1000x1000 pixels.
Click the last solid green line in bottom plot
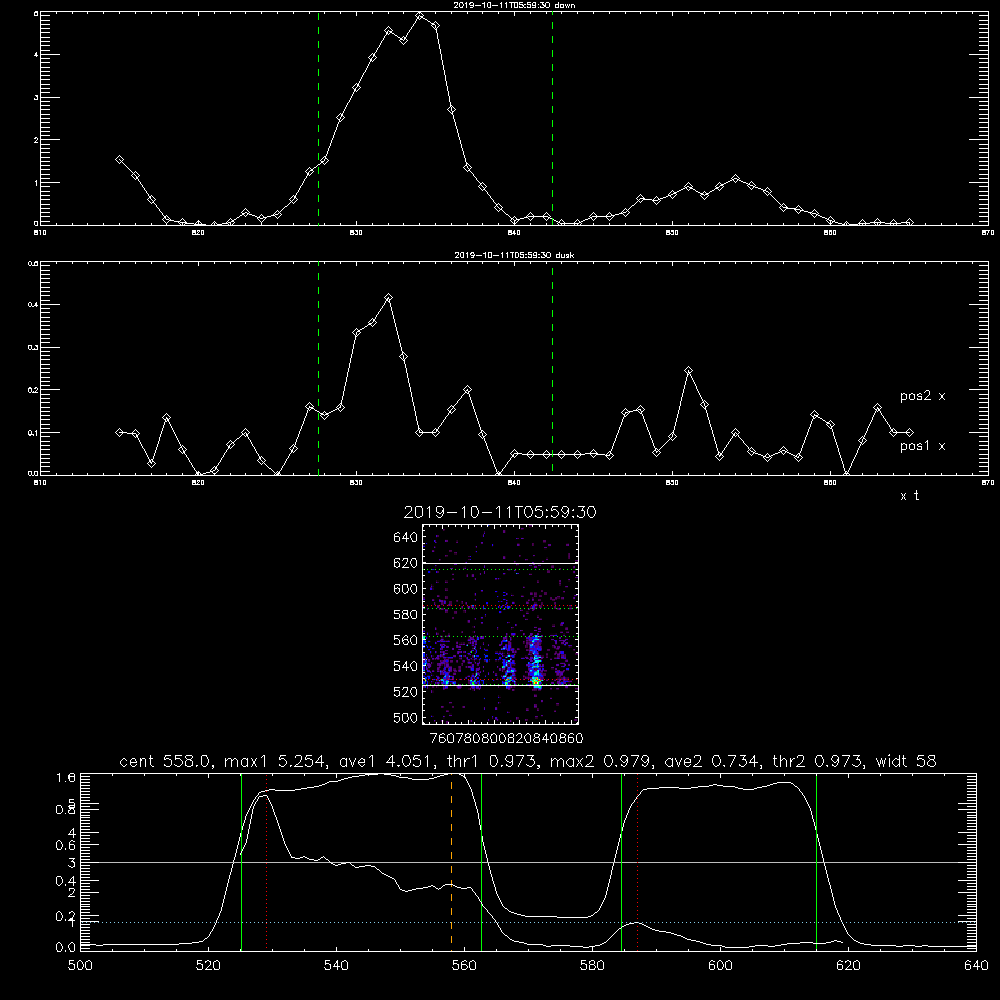(x=816, y=861)
